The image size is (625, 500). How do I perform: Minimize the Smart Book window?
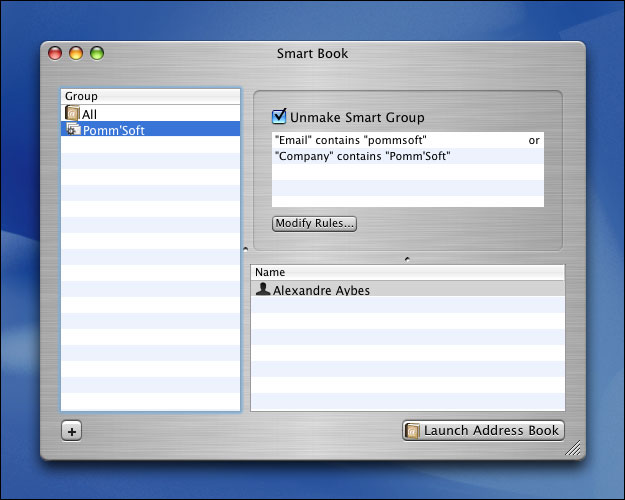[76, 53]
